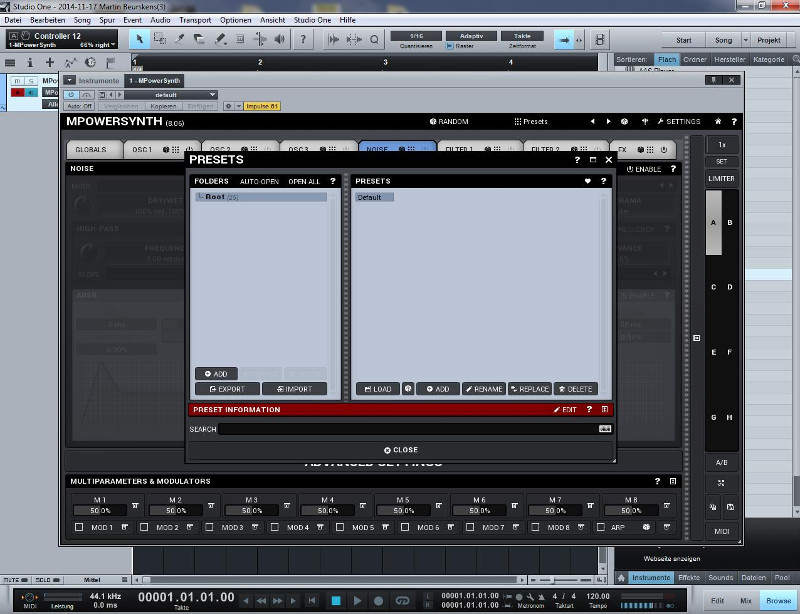The image size is (800, 614).
Task: Enable the ARP checkbox
Action: [601, 527]
